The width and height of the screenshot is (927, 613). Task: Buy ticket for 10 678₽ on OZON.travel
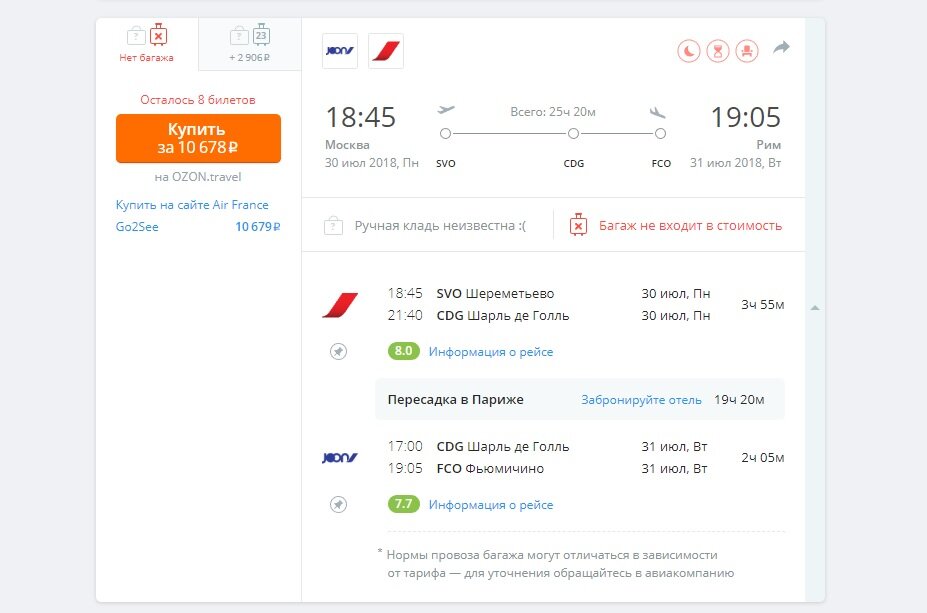click(x=198, y=138)
